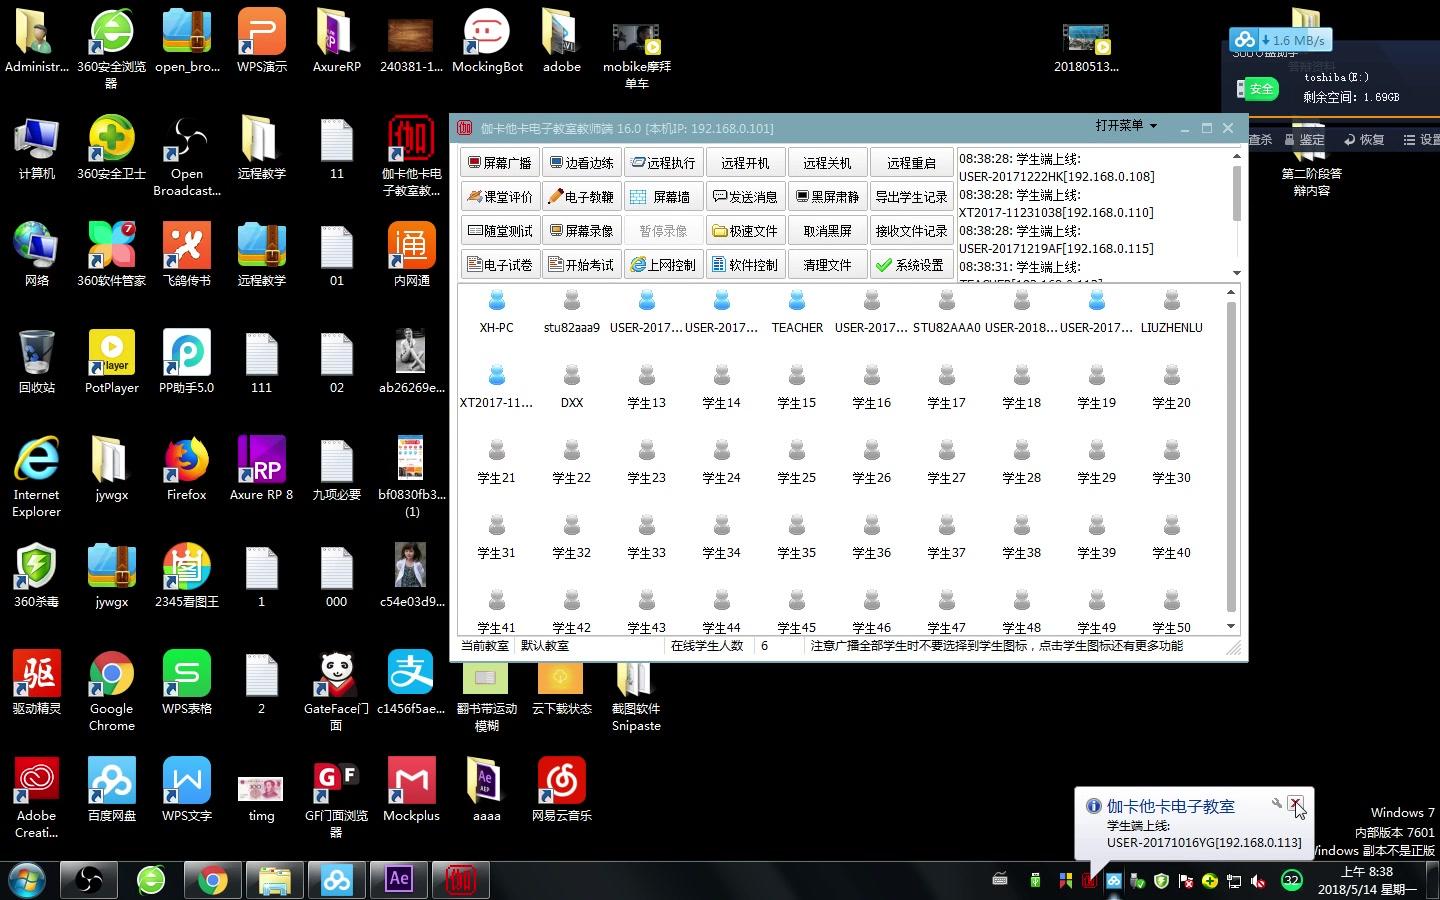The width and height of the screenshot is (1440, 900).
Task: Open the 回收站 recycle bin
Action: click(37, 362)
